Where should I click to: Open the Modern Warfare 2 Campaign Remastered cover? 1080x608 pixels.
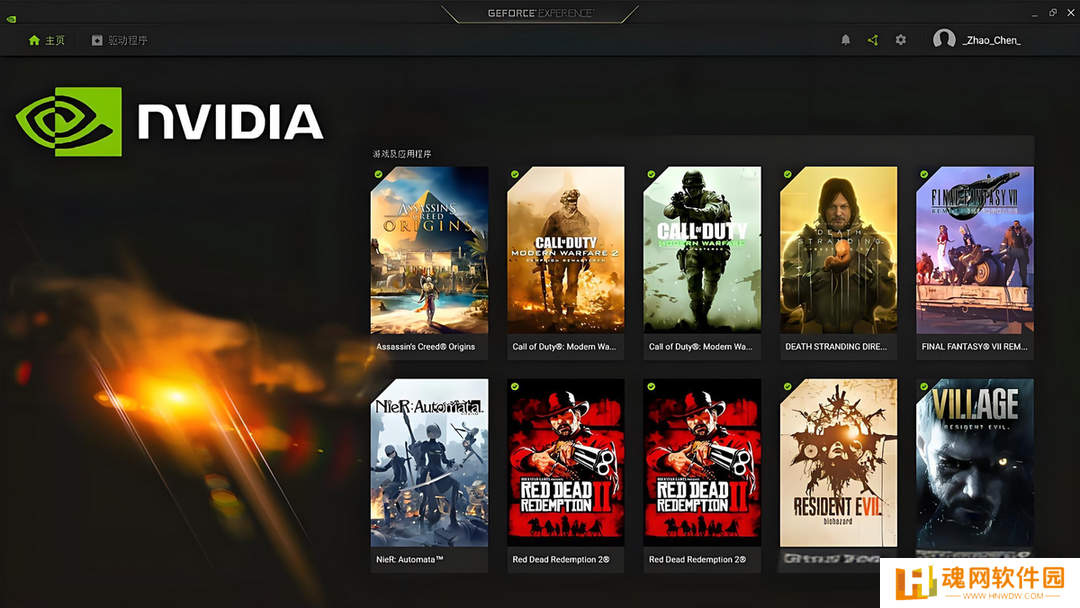pos(565,250)
